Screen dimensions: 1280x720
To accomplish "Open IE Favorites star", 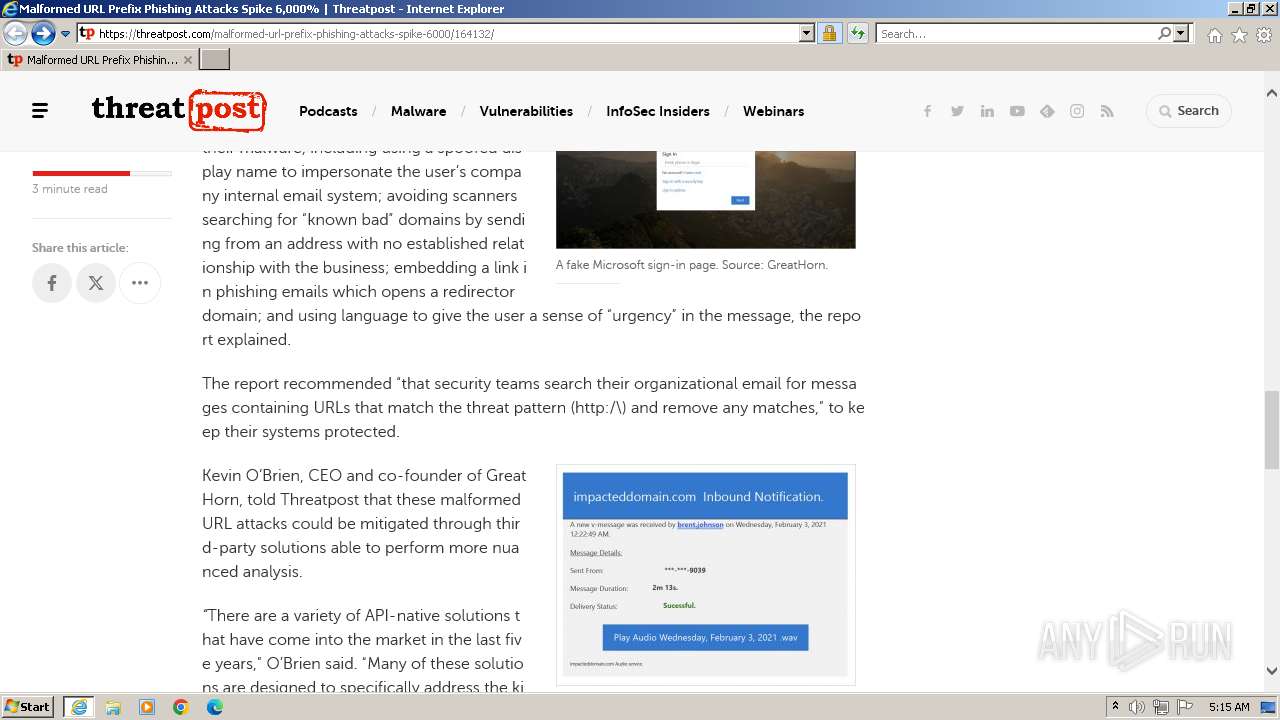I will (x=1239, y=34).
